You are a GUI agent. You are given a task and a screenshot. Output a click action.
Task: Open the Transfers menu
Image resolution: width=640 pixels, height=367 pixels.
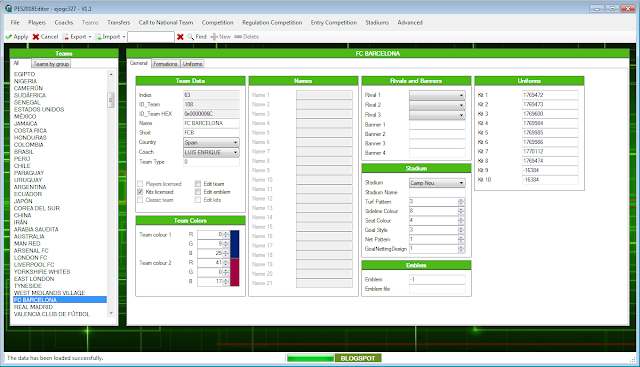point(118,22)
